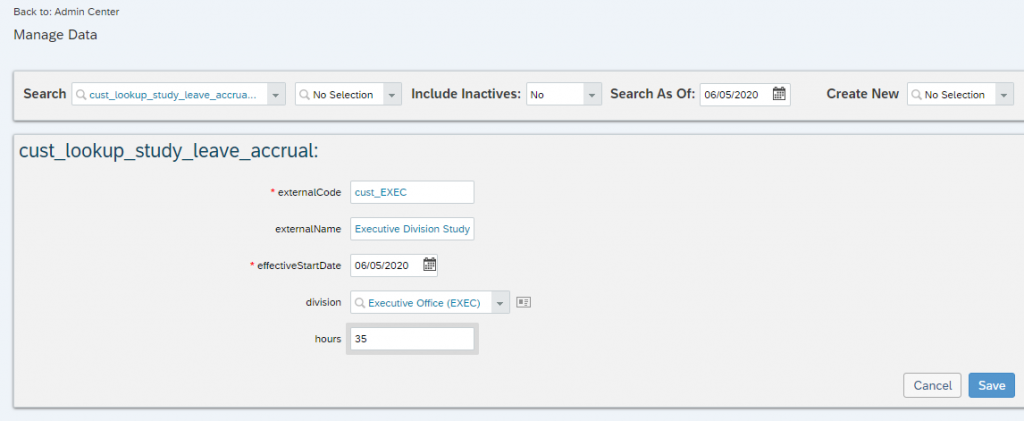1024x421 pixels.
Task: Click the Save button
Action: pyautogui.click(x=991, y=386)
